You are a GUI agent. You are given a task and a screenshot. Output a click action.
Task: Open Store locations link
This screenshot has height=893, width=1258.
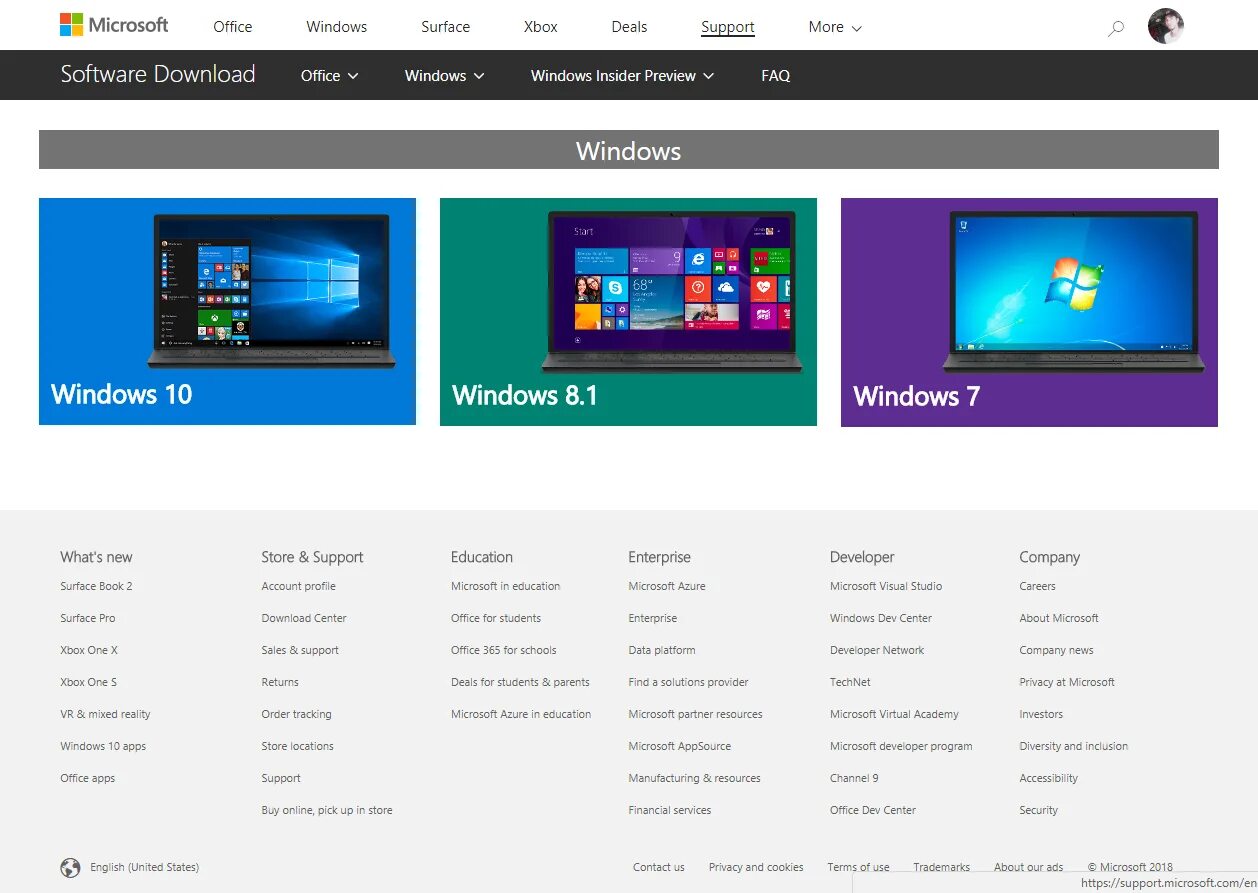pos(297,746)
